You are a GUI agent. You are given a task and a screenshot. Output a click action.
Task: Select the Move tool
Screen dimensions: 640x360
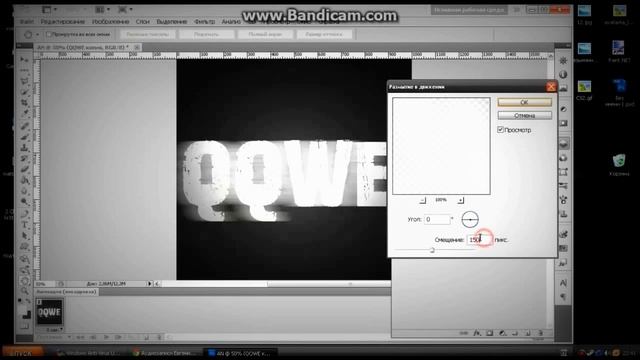click(24, 60)
